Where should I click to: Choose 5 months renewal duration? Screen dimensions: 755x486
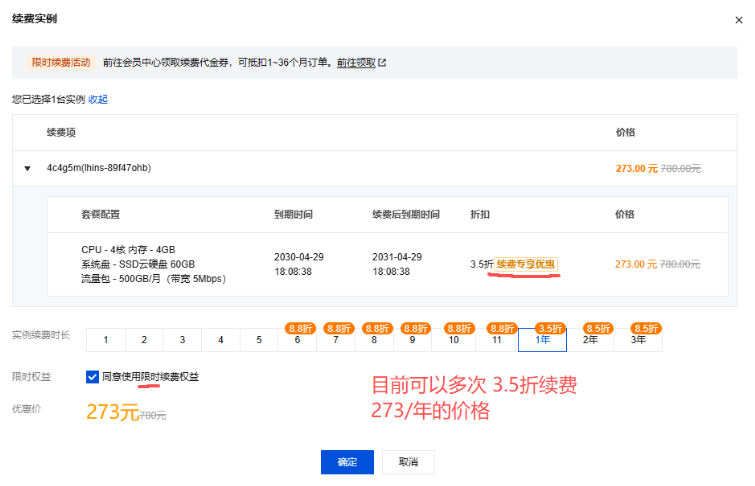point(258,340)
